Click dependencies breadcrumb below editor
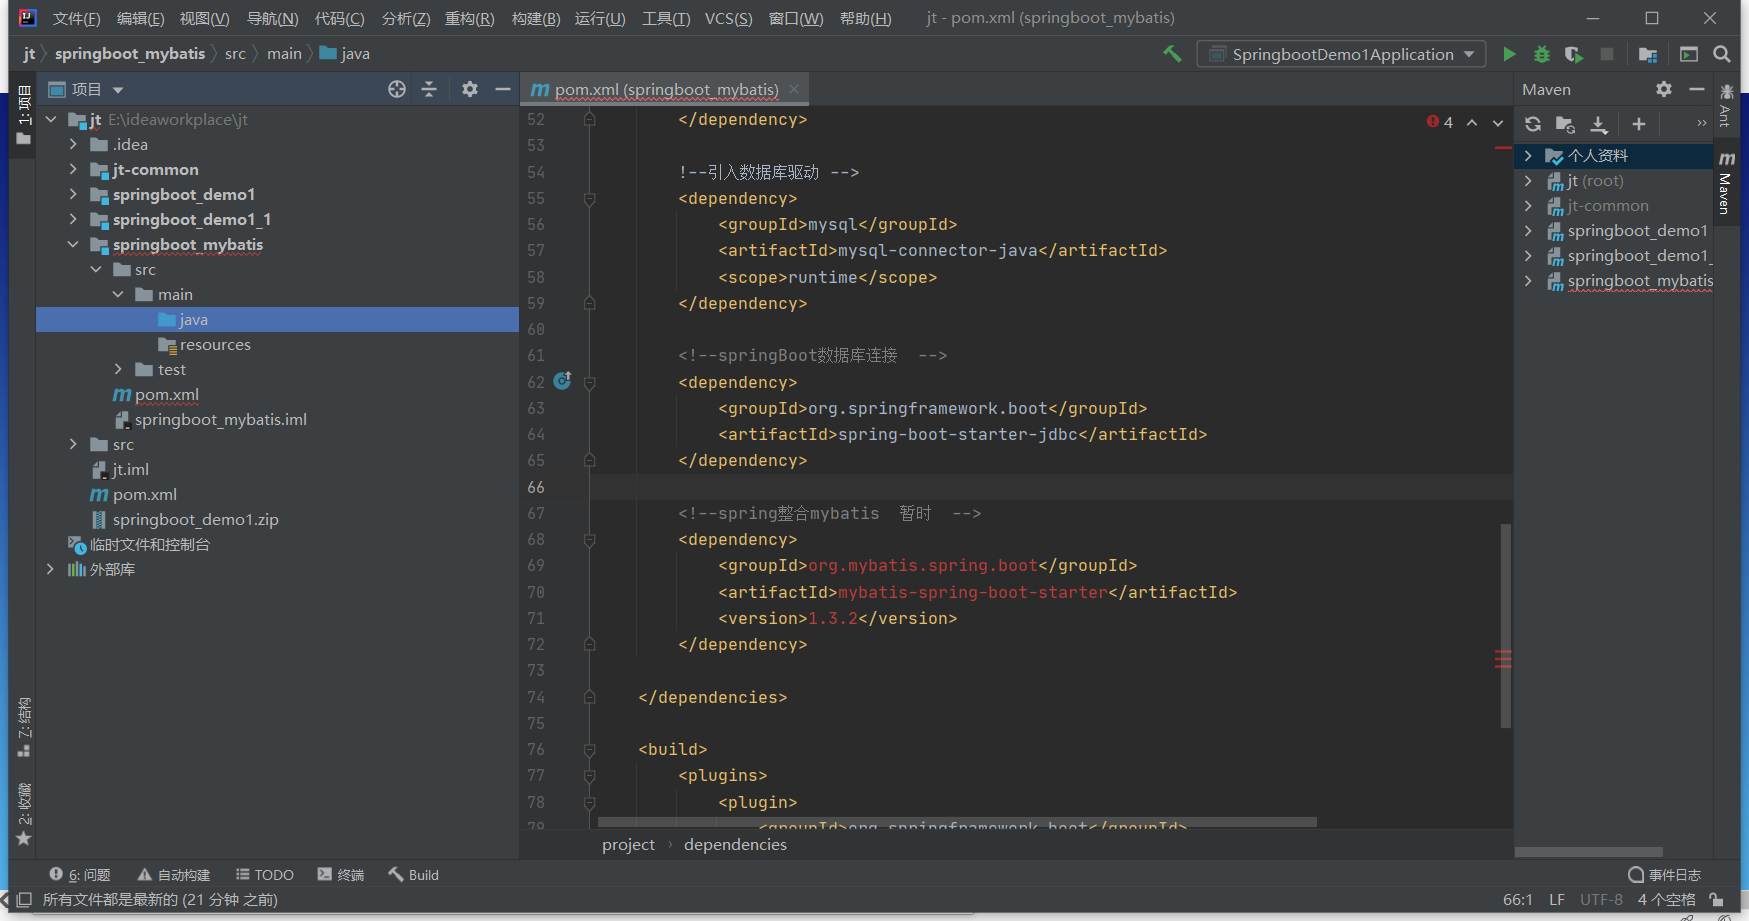 point(735,845)
